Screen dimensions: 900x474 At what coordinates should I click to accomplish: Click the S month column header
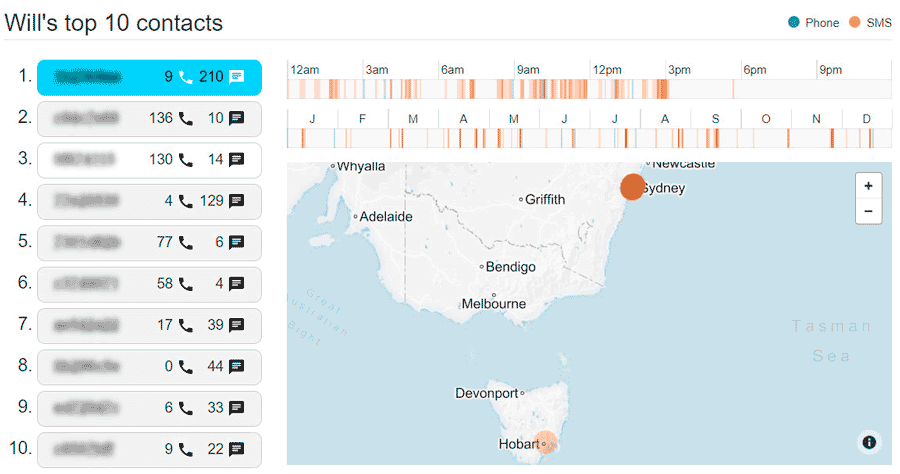[715, 119]
